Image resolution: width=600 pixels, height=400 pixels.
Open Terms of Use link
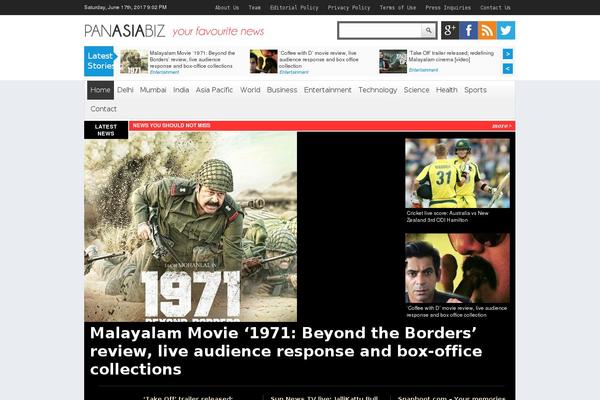point(398,7)
